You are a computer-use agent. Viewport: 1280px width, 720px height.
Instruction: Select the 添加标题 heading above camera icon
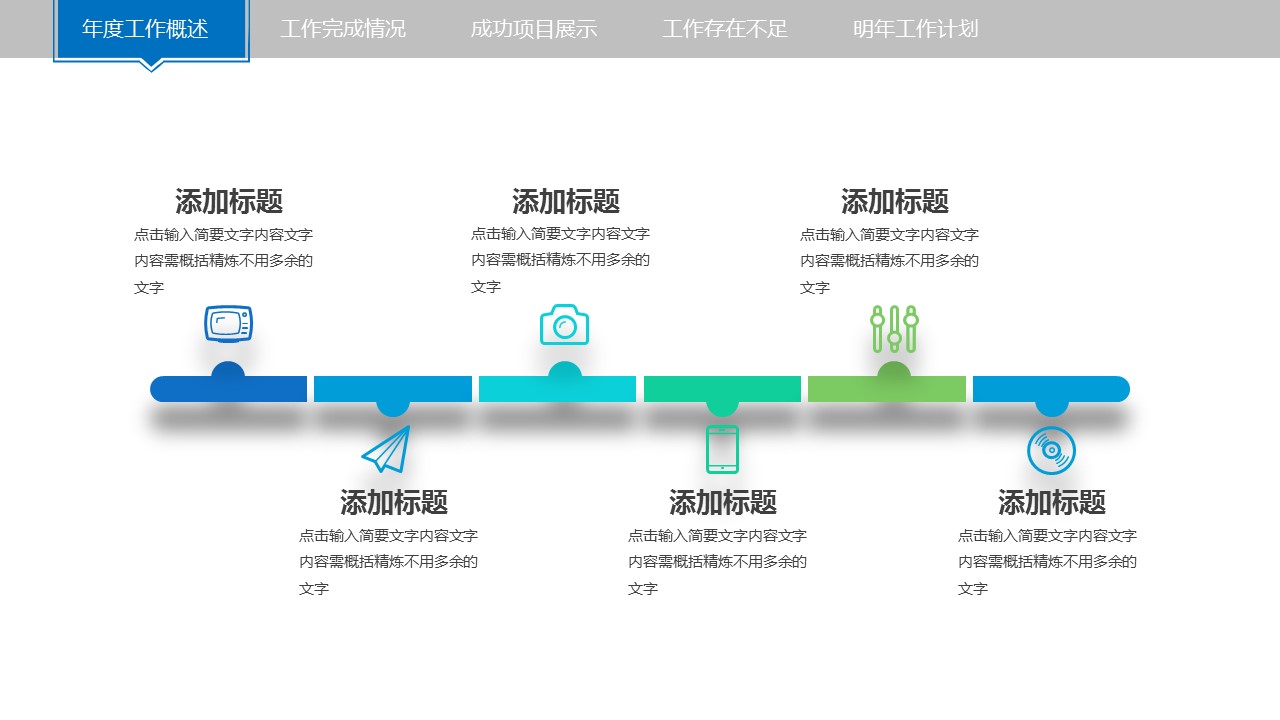[566, 202]
